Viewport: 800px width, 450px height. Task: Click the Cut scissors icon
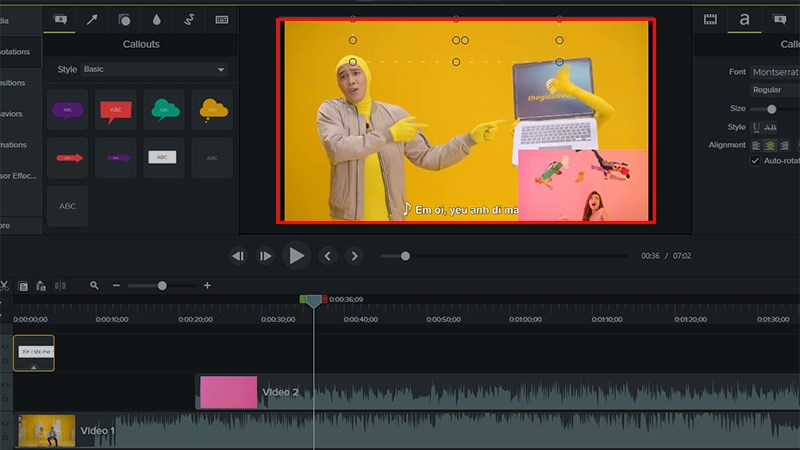click(4, 286)
